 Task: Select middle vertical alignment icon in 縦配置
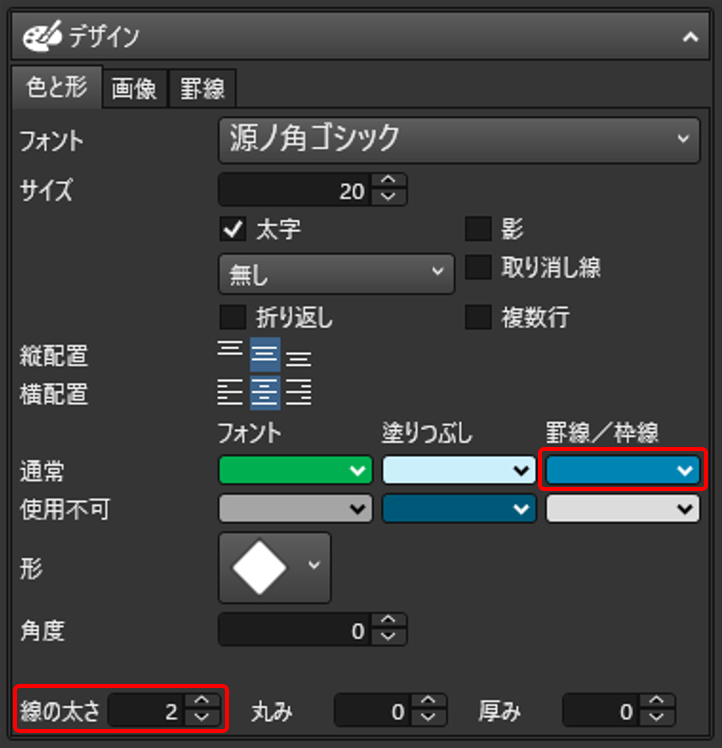(x=265, y=354)
